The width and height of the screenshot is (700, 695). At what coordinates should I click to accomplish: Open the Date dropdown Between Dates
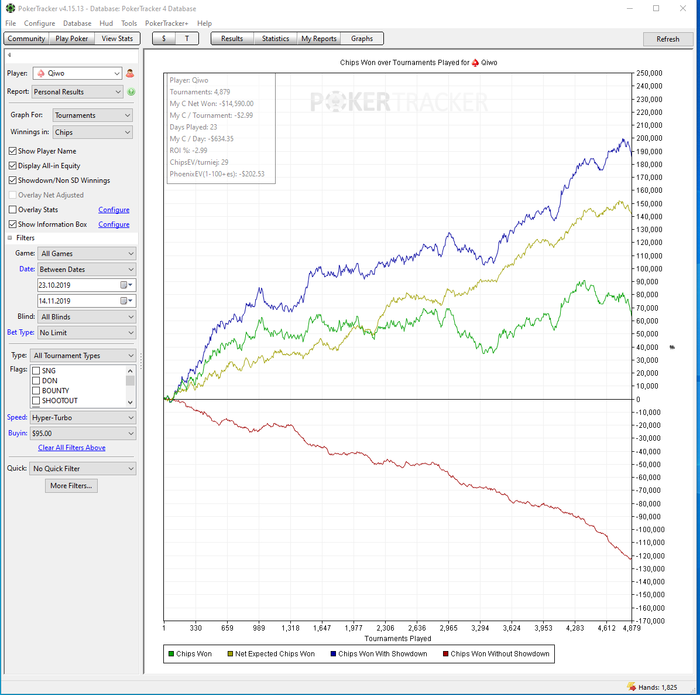(x=87, y=269)
